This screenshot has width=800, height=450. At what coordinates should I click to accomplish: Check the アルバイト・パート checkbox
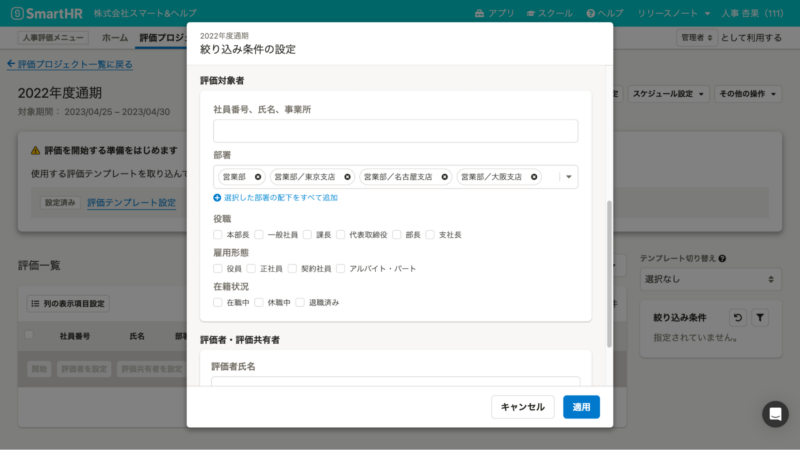pos(341,269)
